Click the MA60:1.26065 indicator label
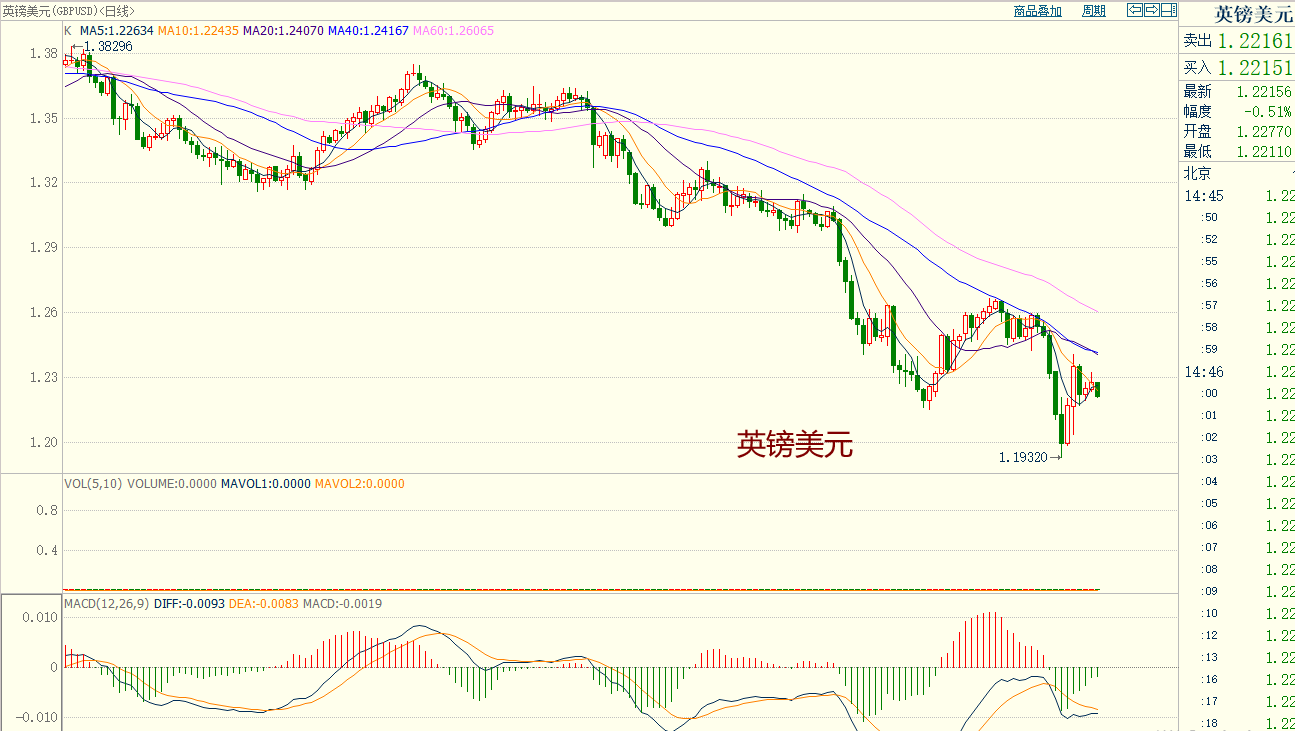 coord(454,31)
